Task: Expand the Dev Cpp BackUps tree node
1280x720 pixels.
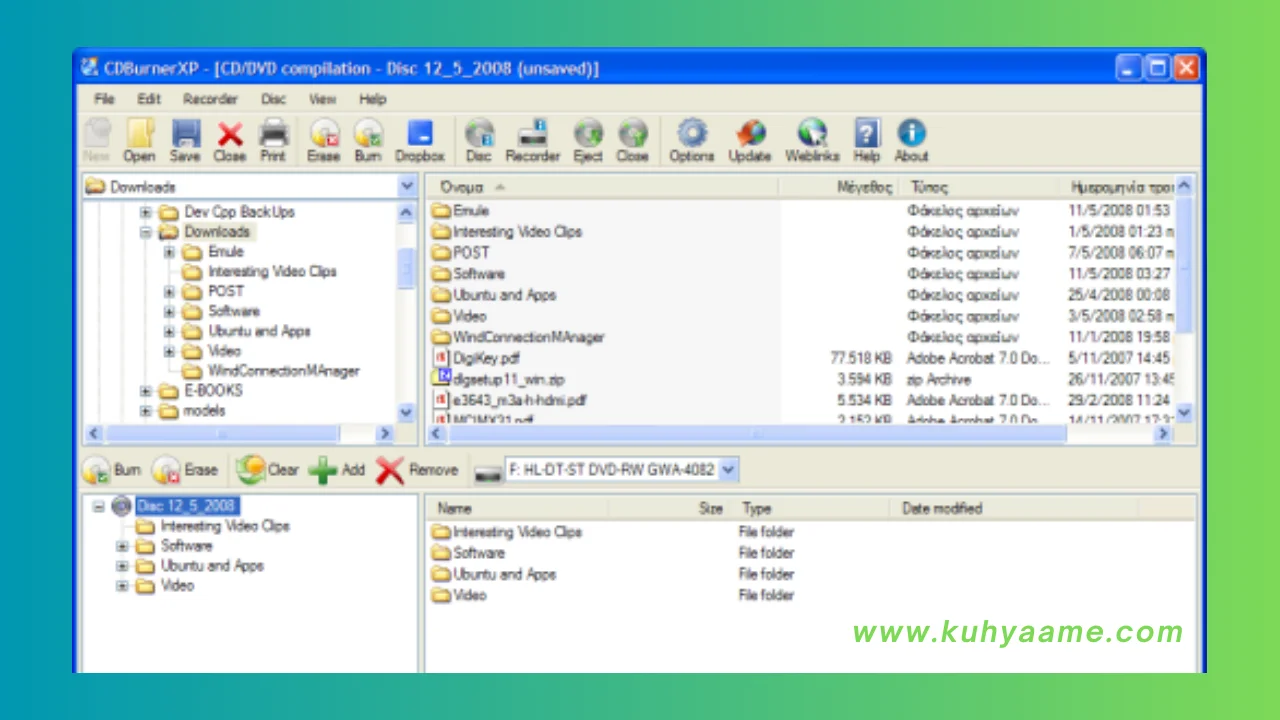Action: pyautogui.click(x=146, y=212)
